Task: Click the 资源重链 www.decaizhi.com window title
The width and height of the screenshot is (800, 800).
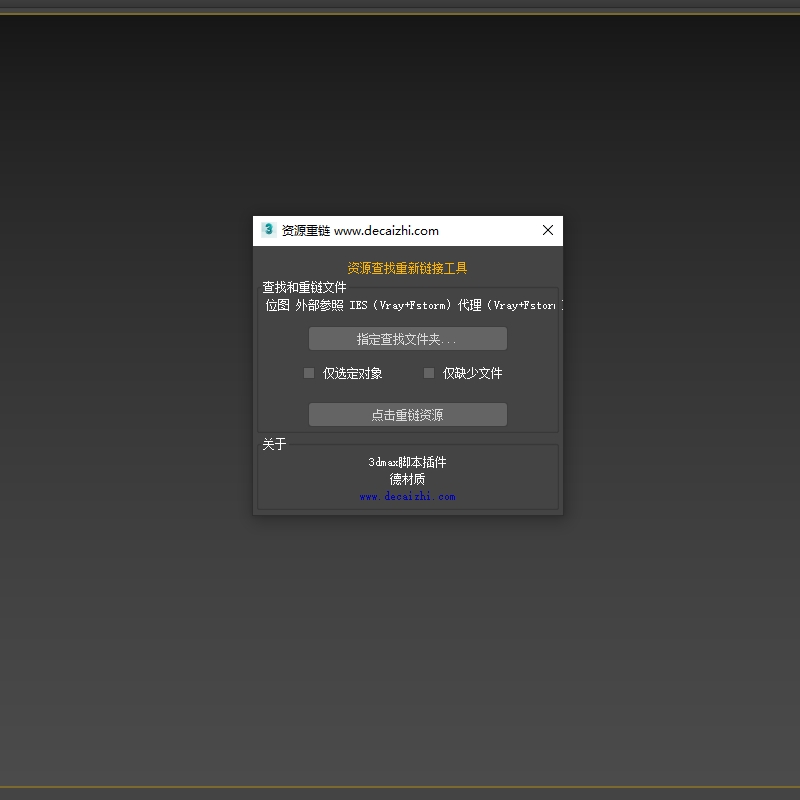Action: (360, 231)
